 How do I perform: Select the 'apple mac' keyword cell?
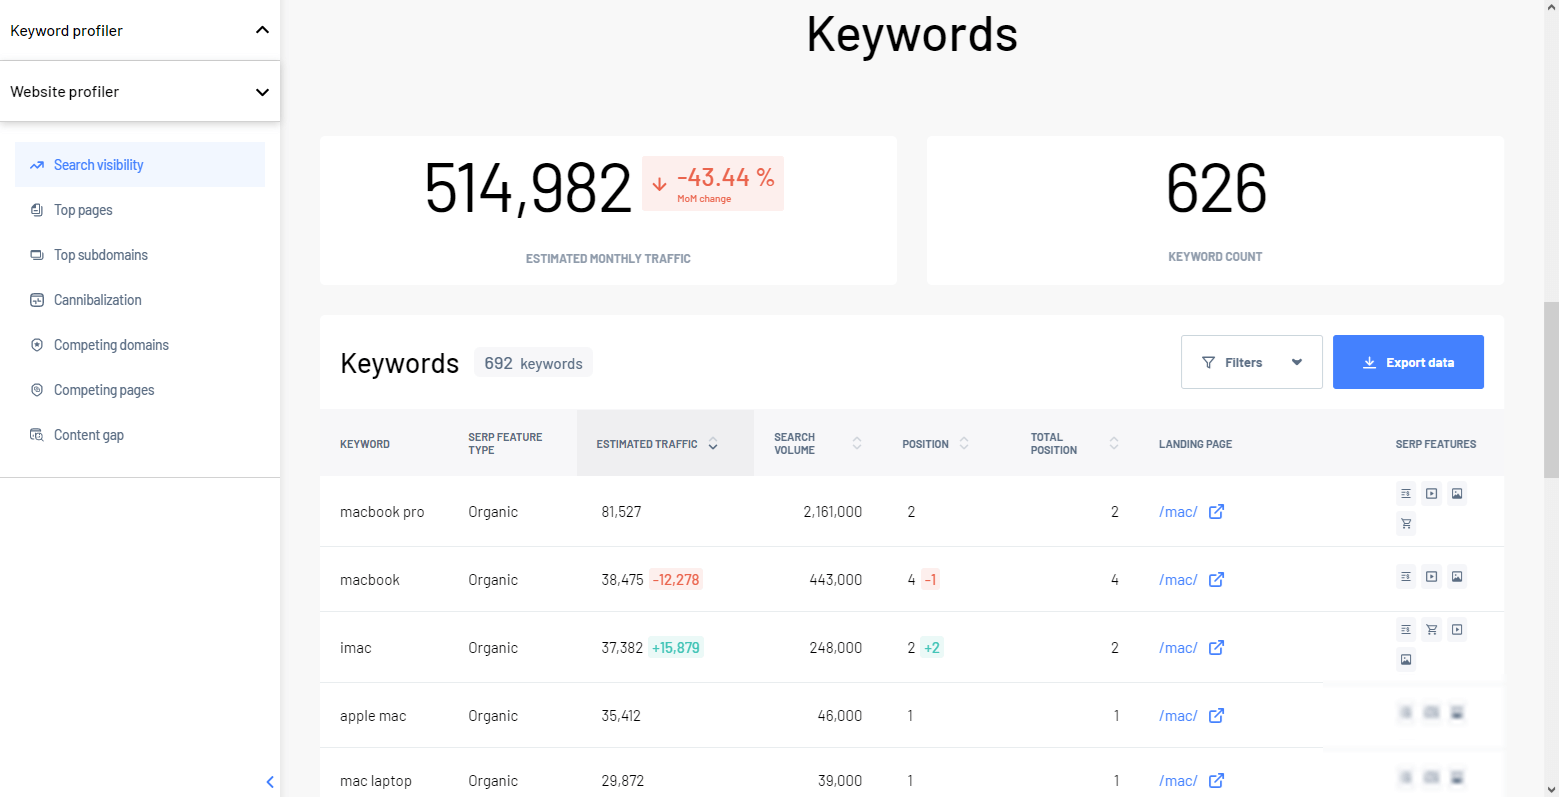click(373, 716)
